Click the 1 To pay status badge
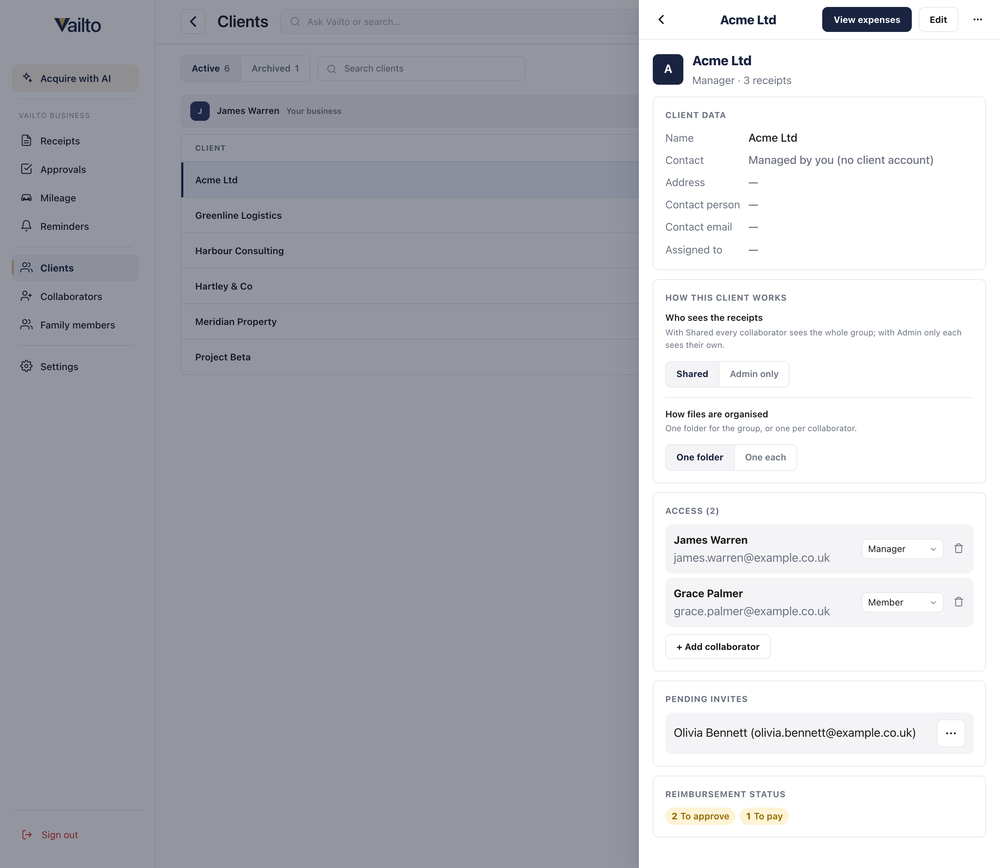1000x868 pixels. coord(764,816)
